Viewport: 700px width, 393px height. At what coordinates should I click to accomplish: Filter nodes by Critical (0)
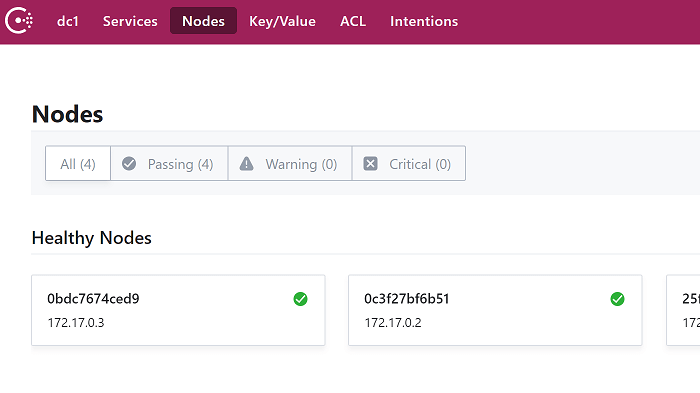(x=408, y=163)
